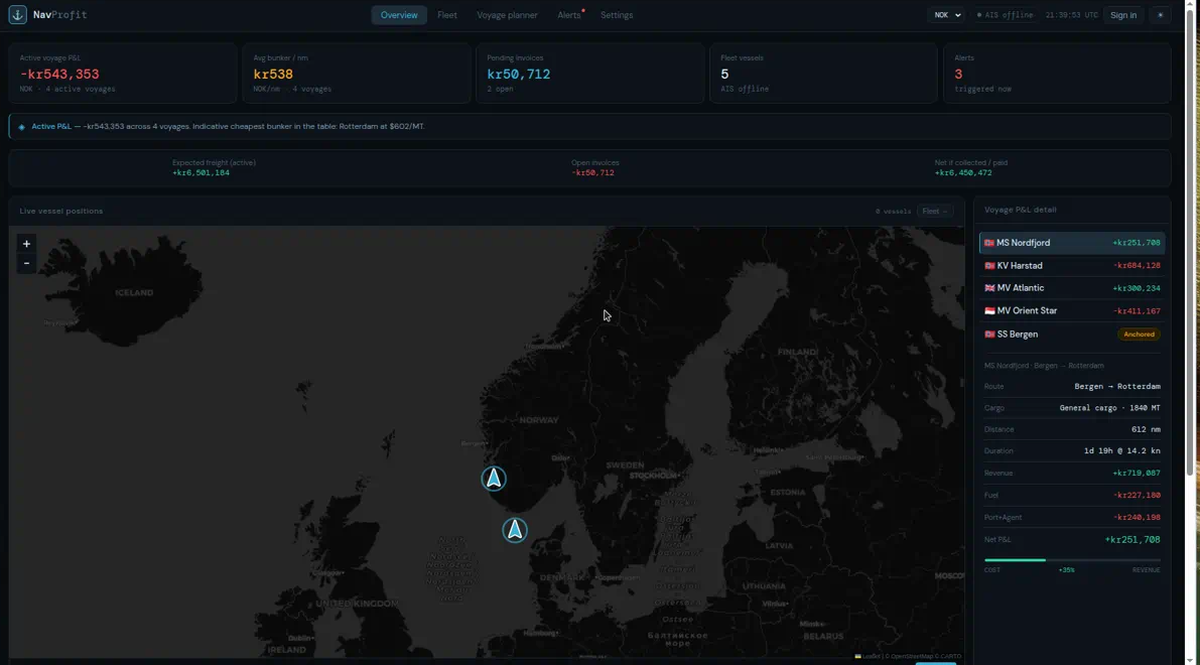Viewport: 1200px width, 665px height.
Task: Click the Revenue +kr719,087 value
Action: pyautogui.click(x=1136, y=473)
